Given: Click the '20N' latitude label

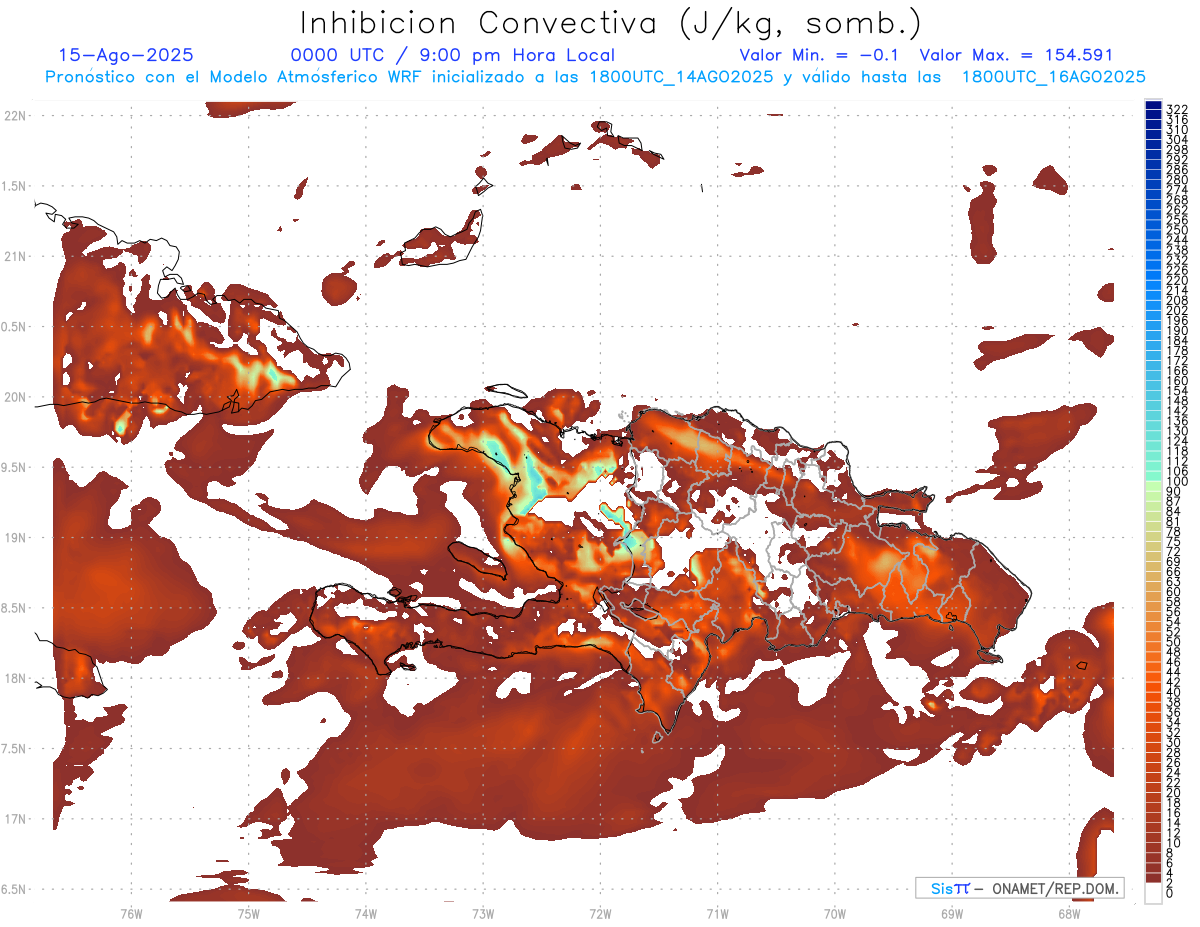Looking at the screenshot, I should tap(14, 397).
